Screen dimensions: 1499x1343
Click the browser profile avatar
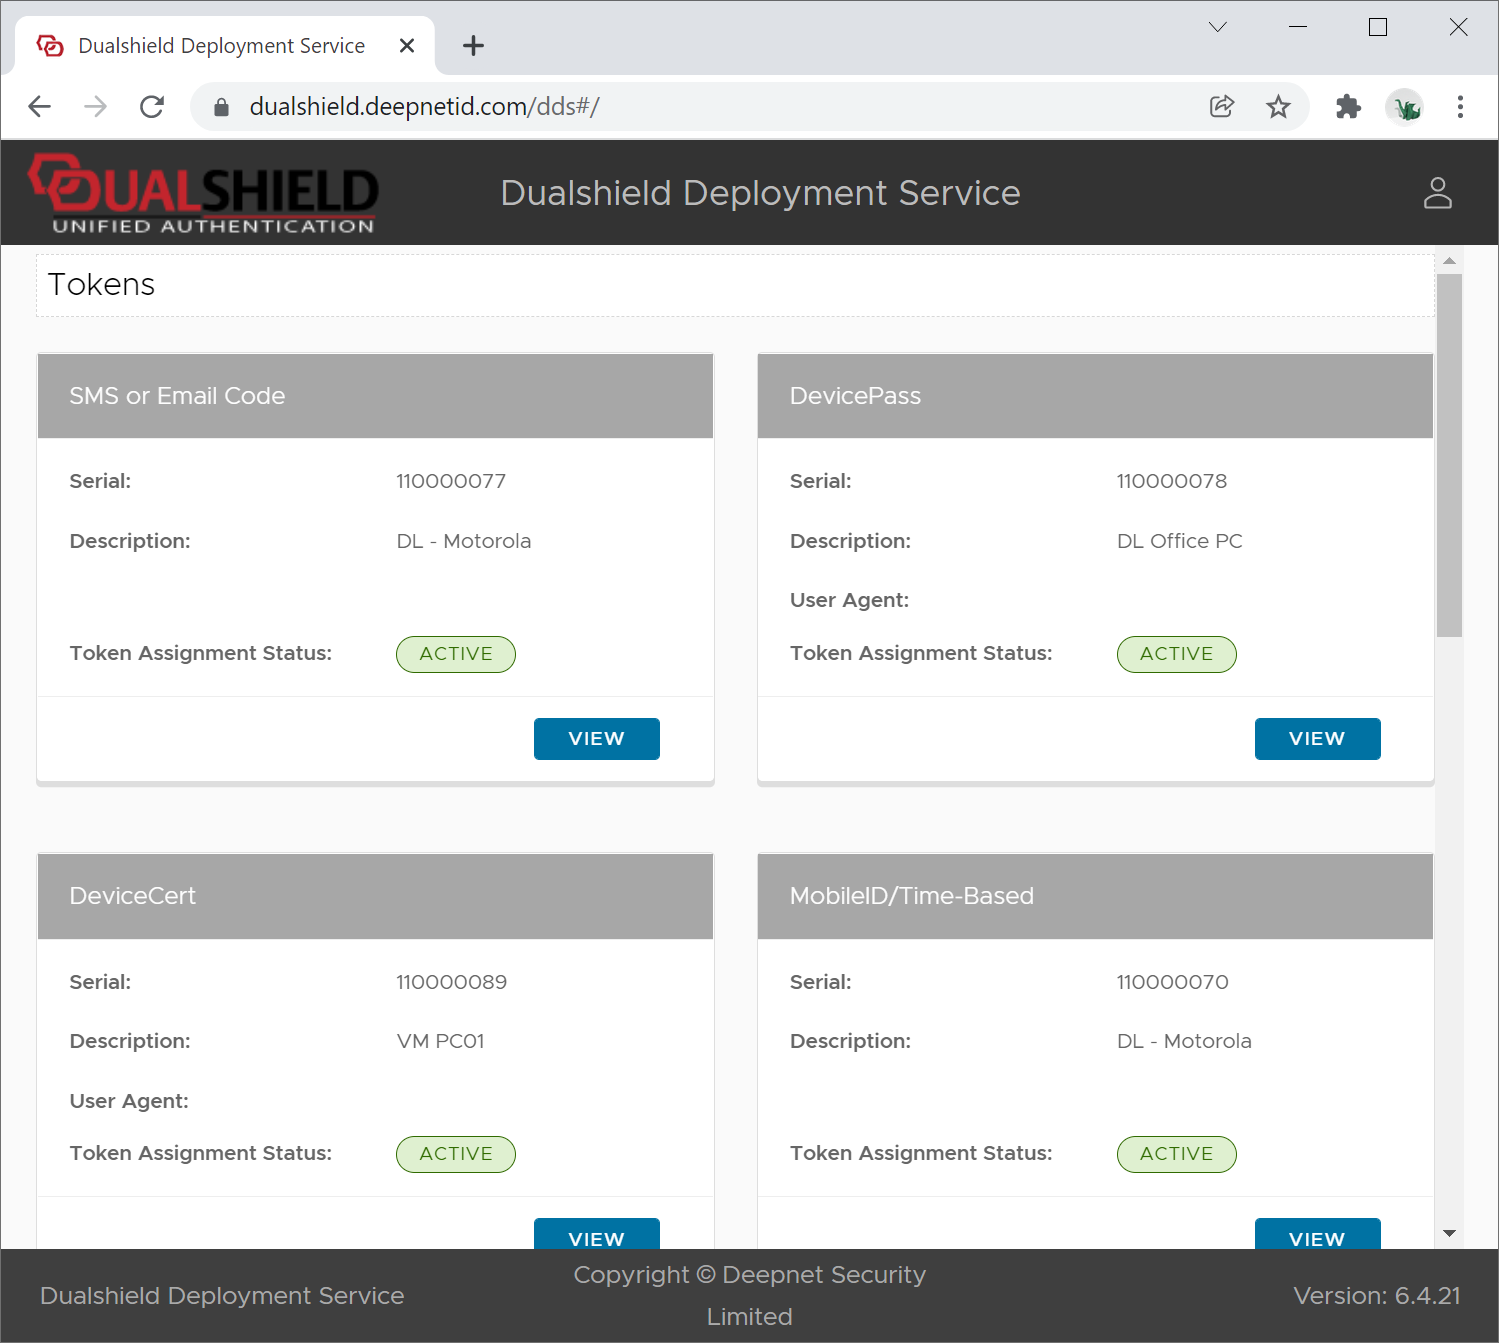(1405, 107)
